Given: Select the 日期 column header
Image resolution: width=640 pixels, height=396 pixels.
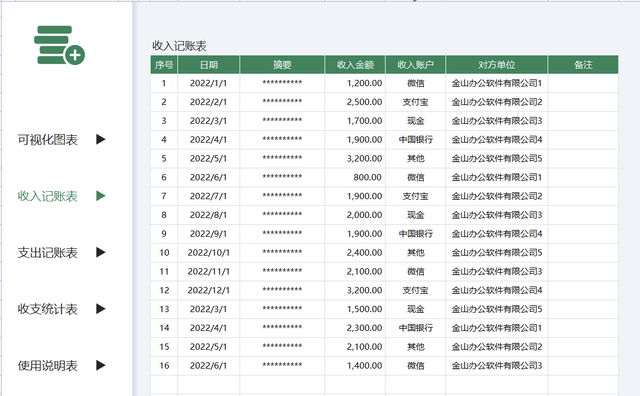Looking at the screenshot, I should 209,65.
